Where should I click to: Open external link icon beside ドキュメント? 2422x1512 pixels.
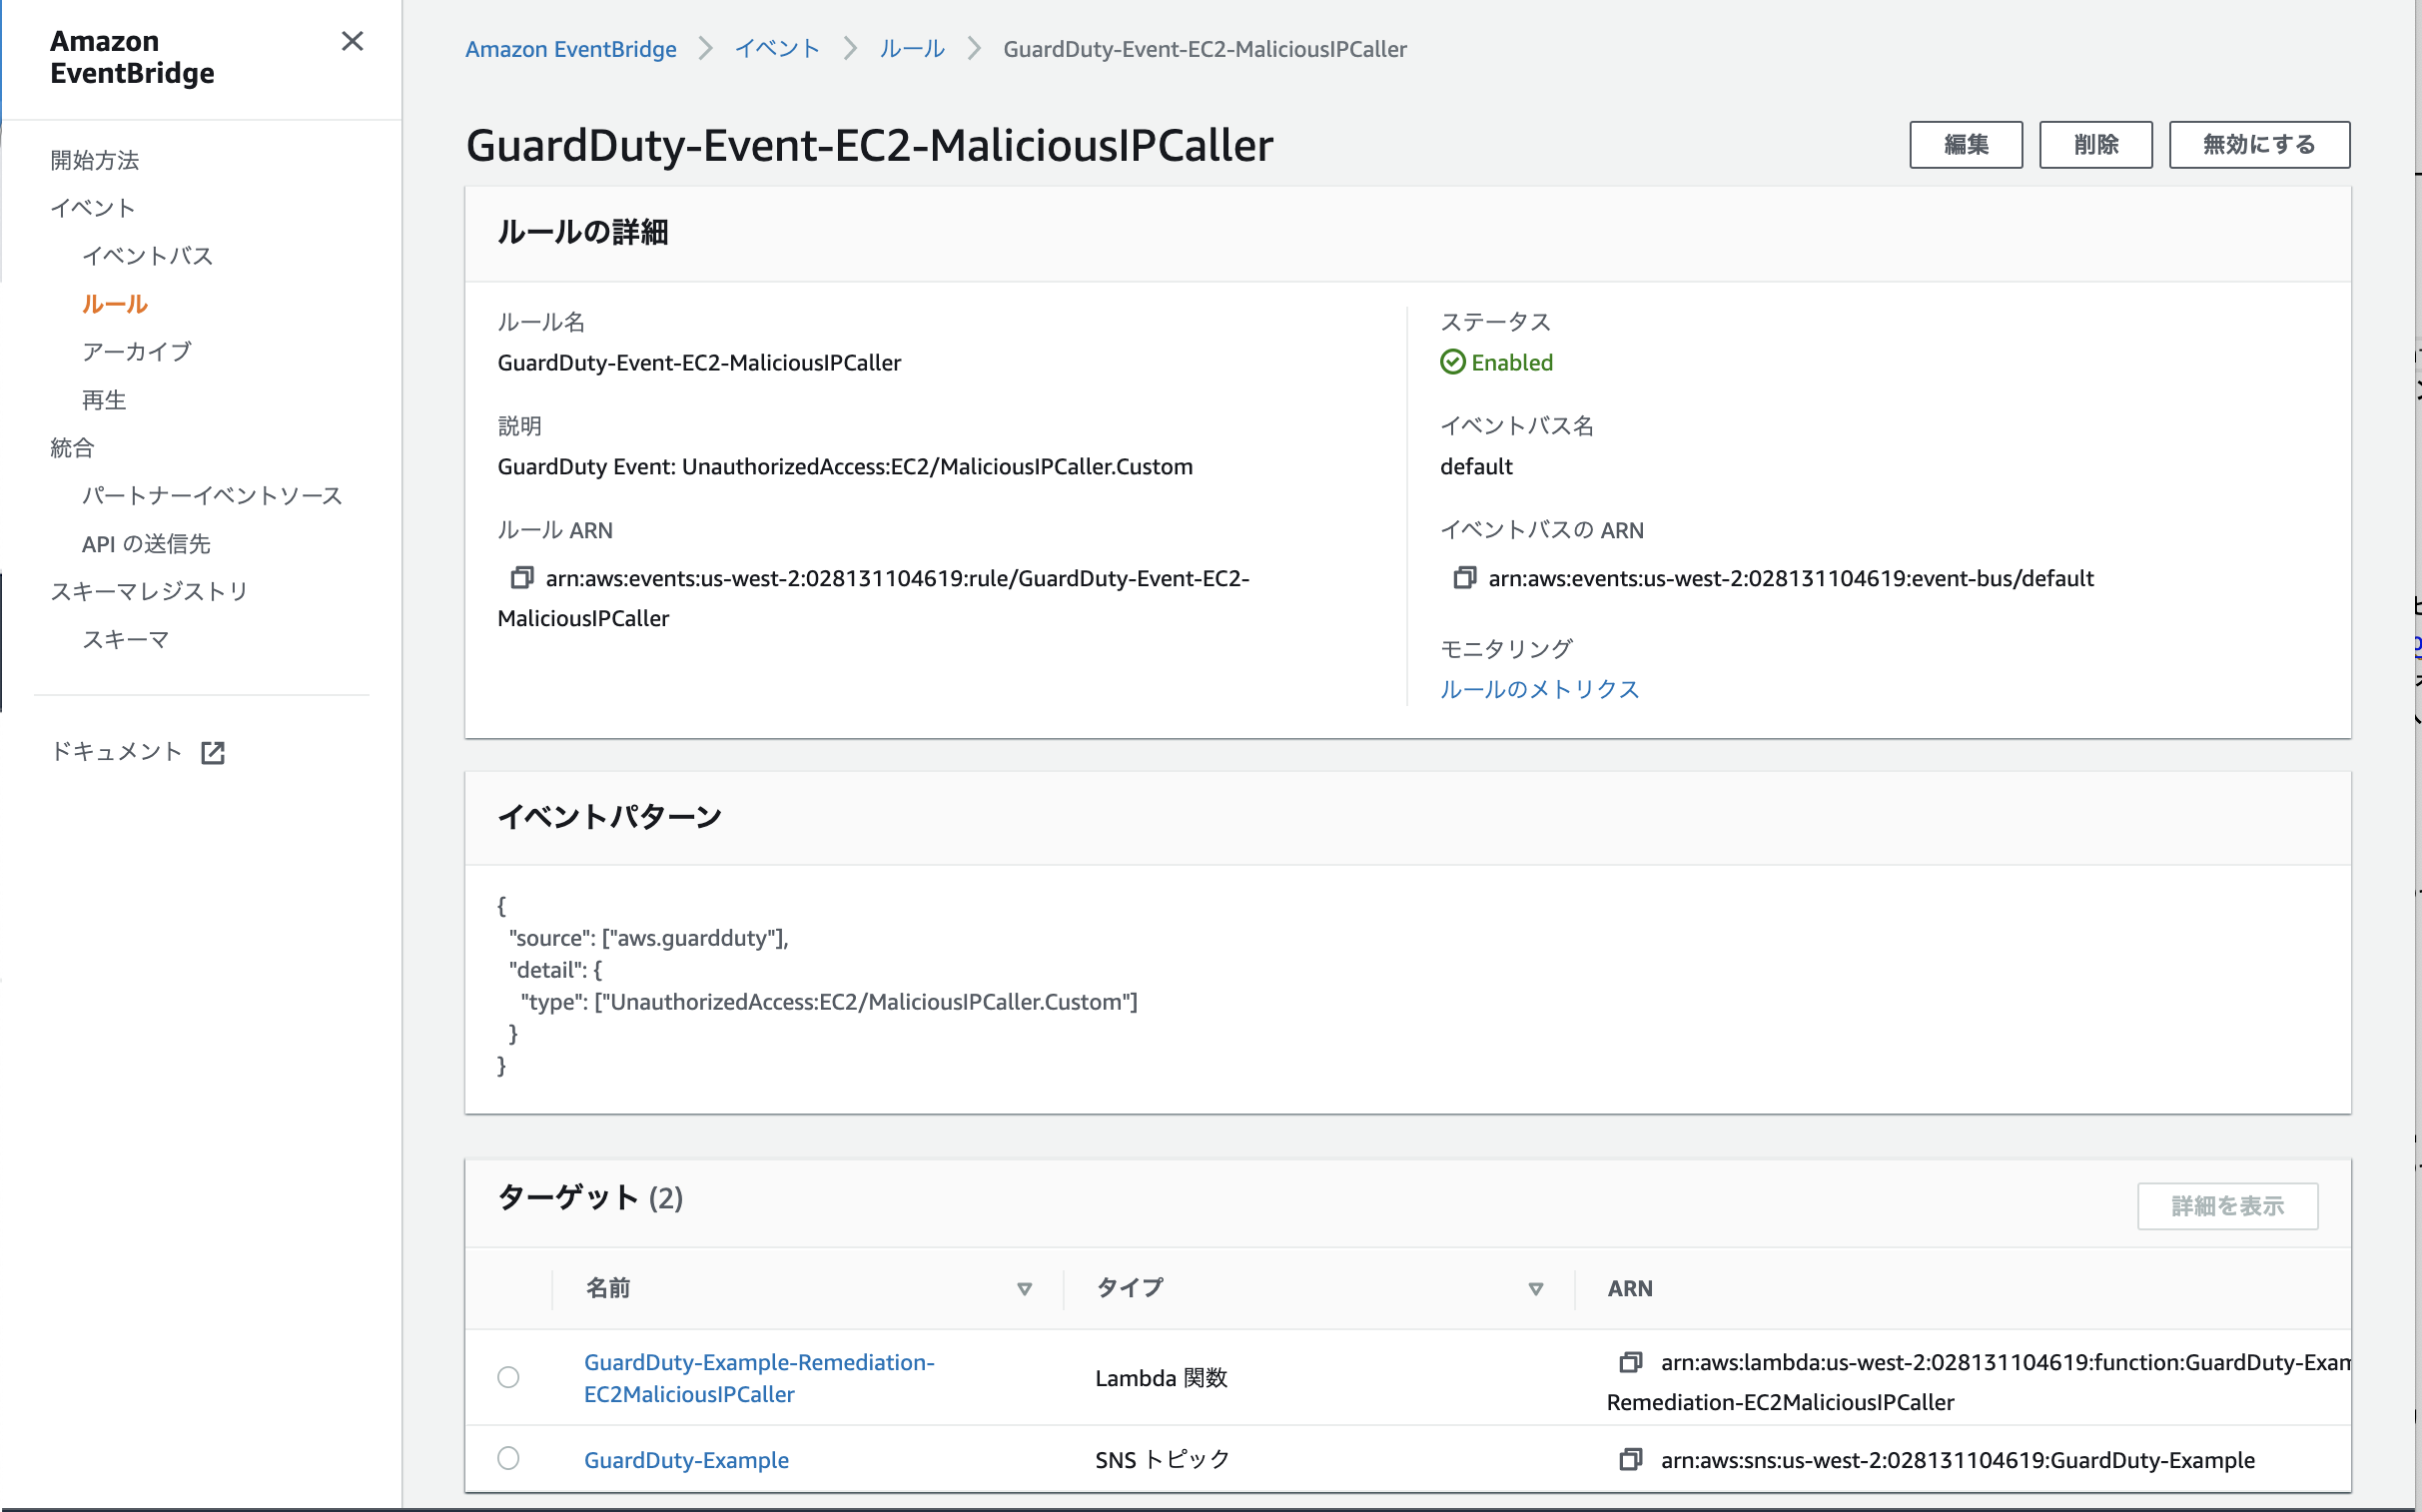pyautogui.click(x=213, y=753)
